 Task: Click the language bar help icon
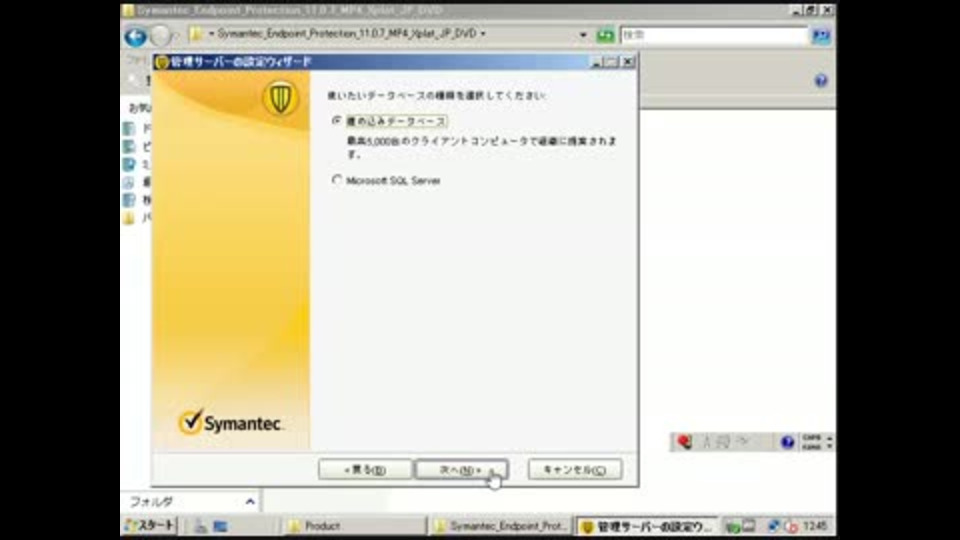pos(787,441)
